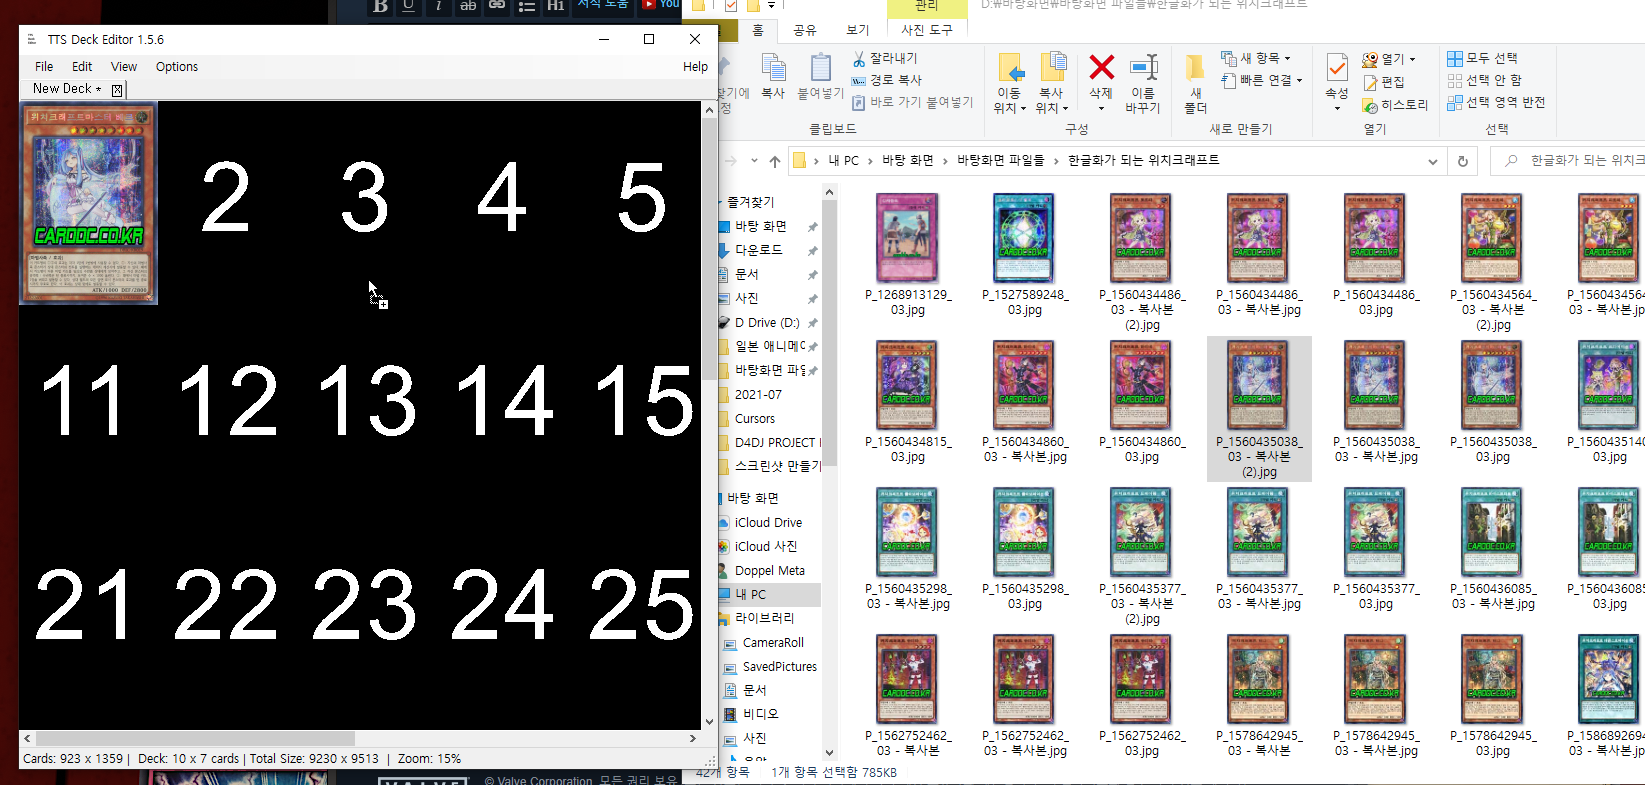Open the New item (새 항목) dropdown

(x=1256, y=58)
